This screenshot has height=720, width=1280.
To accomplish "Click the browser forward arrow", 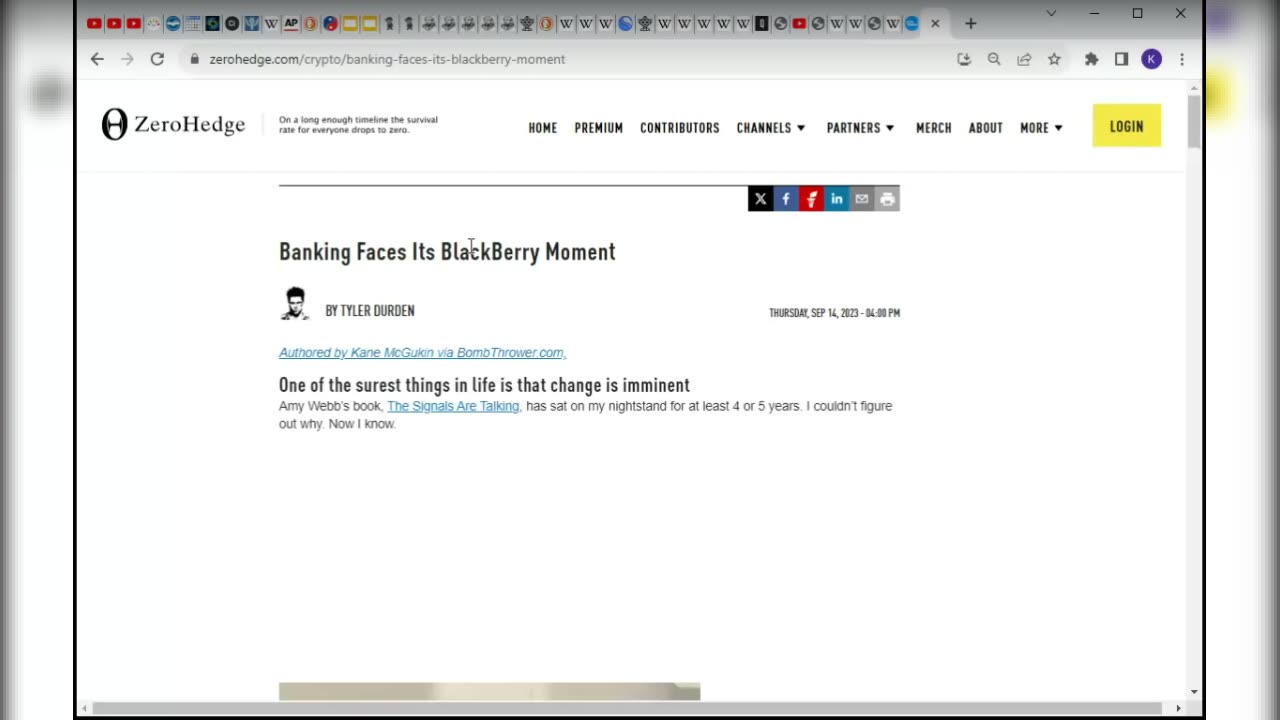I will click(127, 59).
